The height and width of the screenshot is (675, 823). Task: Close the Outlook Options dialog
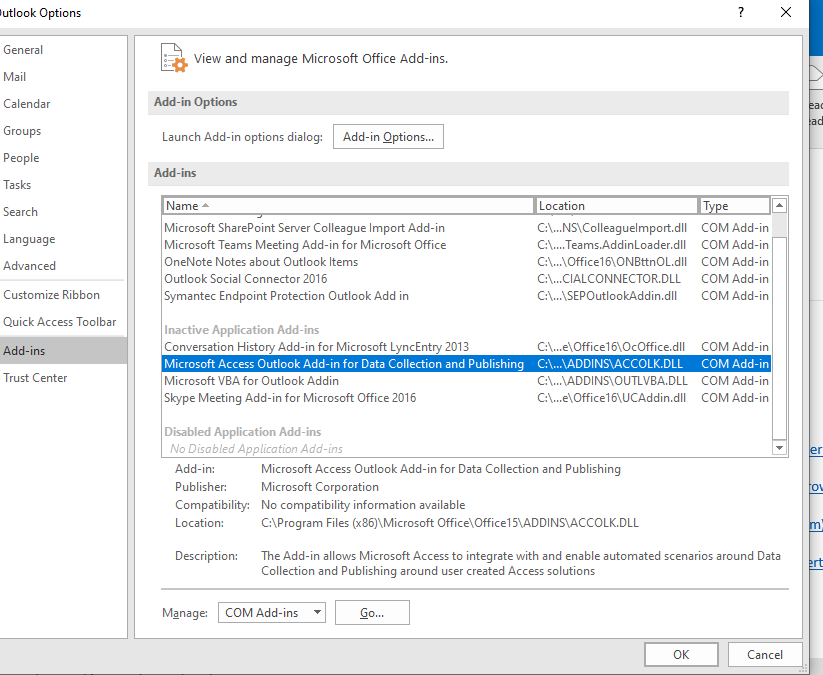click(786, 12)
